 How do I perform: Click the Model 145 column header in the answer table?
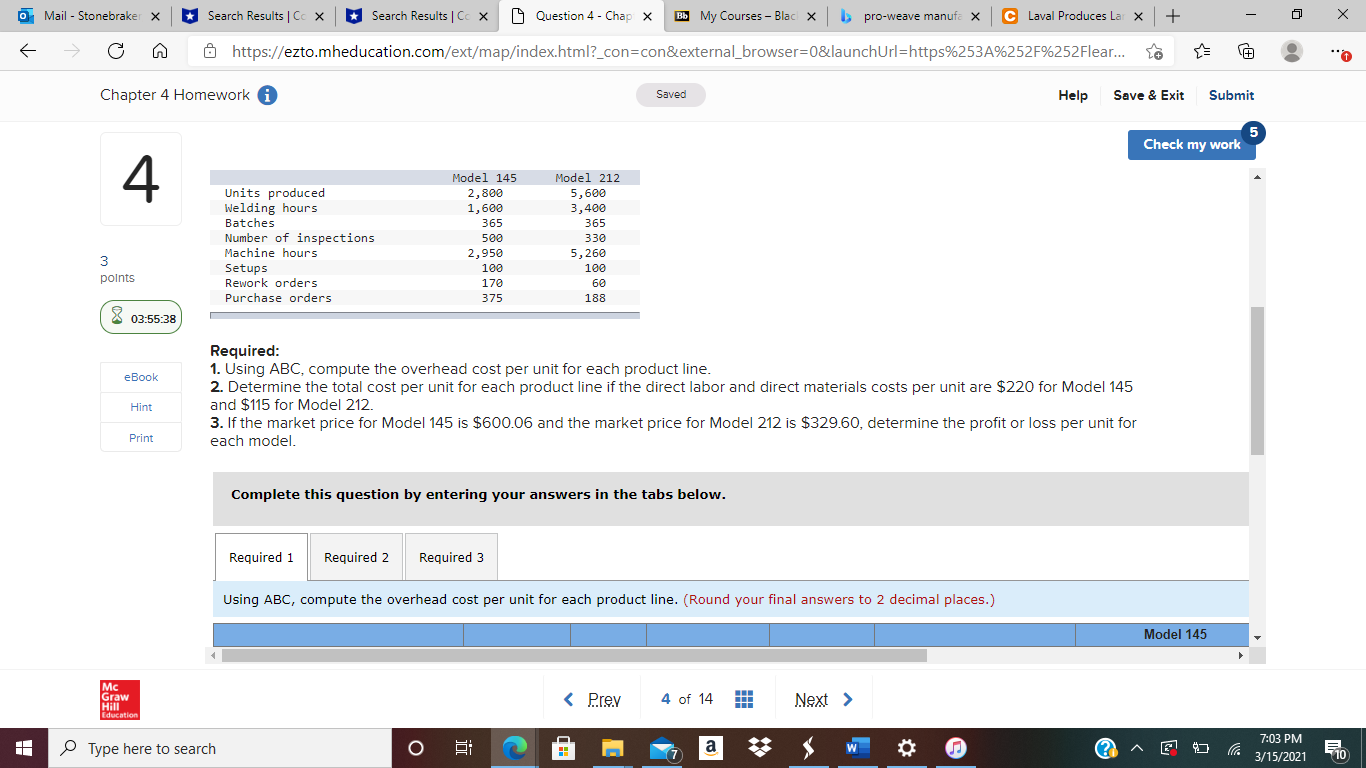1175,634
